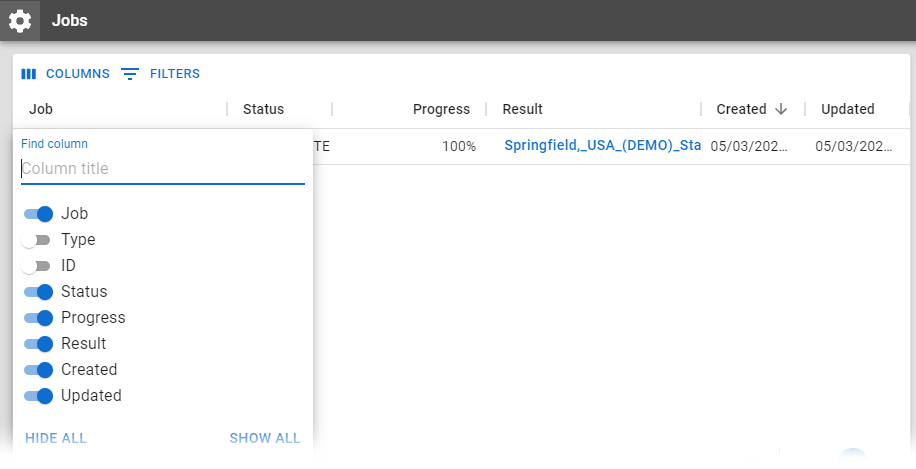Screen dimensions: 916x469
Task: Click the Created sort descending arrow
Action: pyautogui.click(x=781, y=109)
